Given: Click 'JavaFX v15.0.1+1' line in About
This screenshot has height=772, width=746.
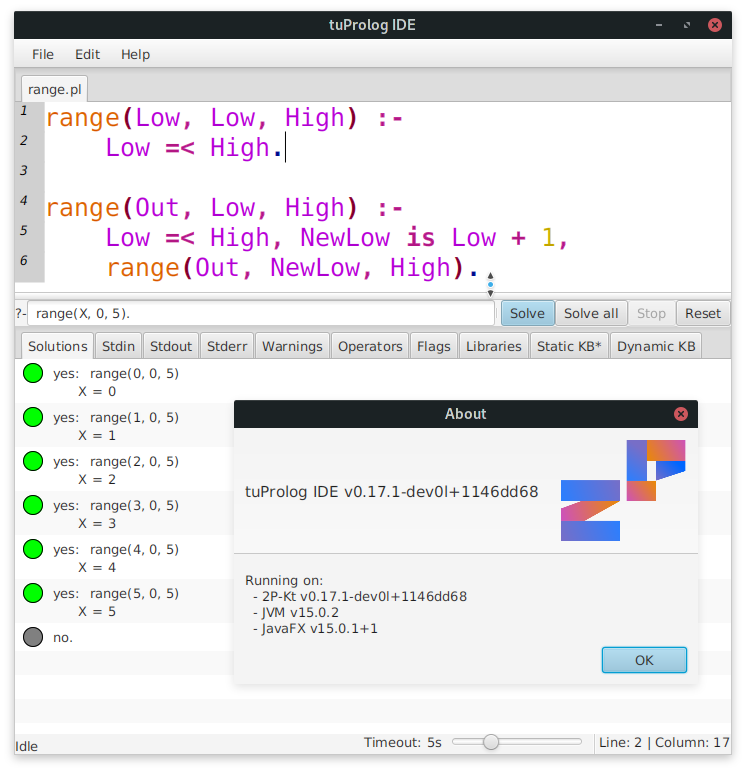Looking at the screenshot, I should point(319,629).
